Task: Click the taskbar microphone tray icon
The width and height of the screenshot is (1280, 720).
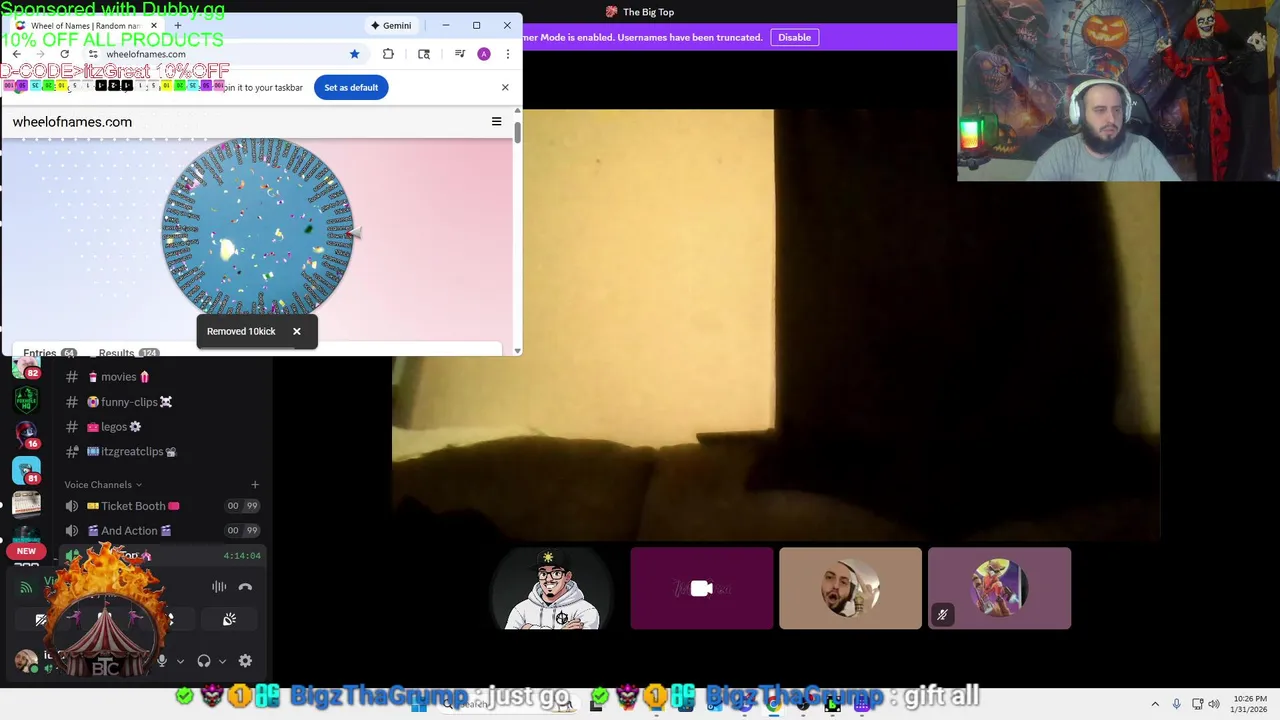Action: click(1176, 704)
